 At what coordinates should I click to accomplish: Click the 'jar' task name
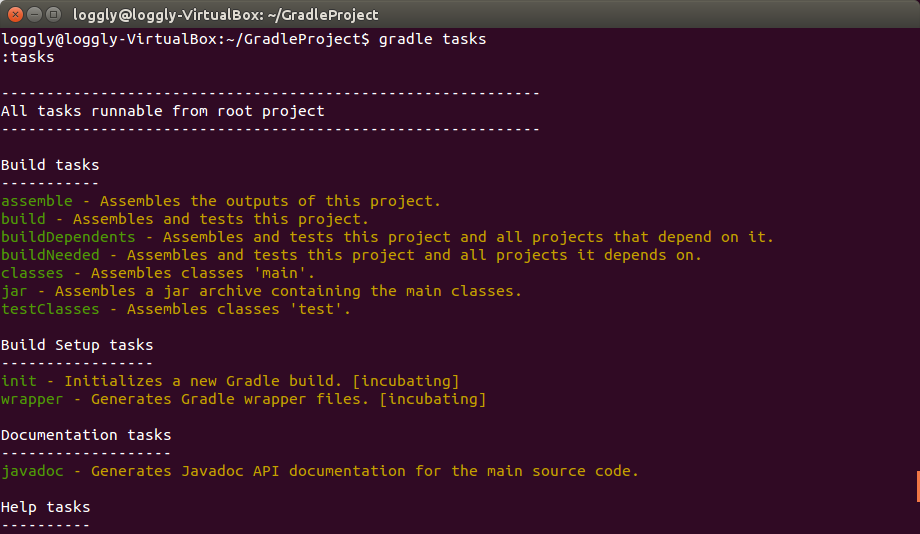pyautogui.click(x=14, y=291)
